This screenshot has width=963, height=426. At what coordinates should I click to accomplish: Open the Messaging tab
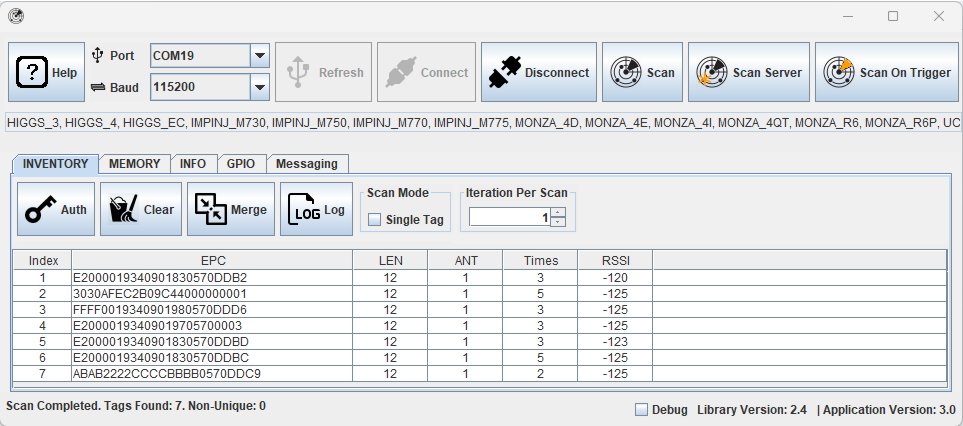(306, 164)
